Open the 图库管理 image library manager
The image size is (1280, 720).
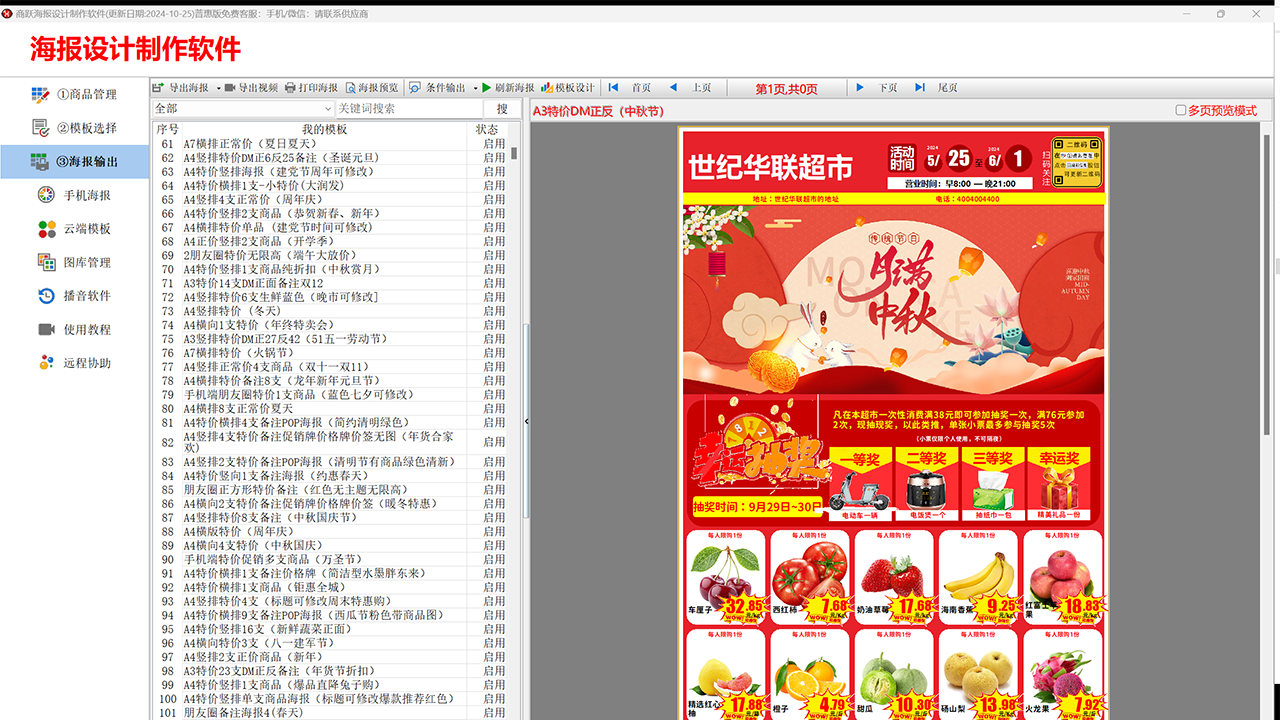[x=75, y=262]
